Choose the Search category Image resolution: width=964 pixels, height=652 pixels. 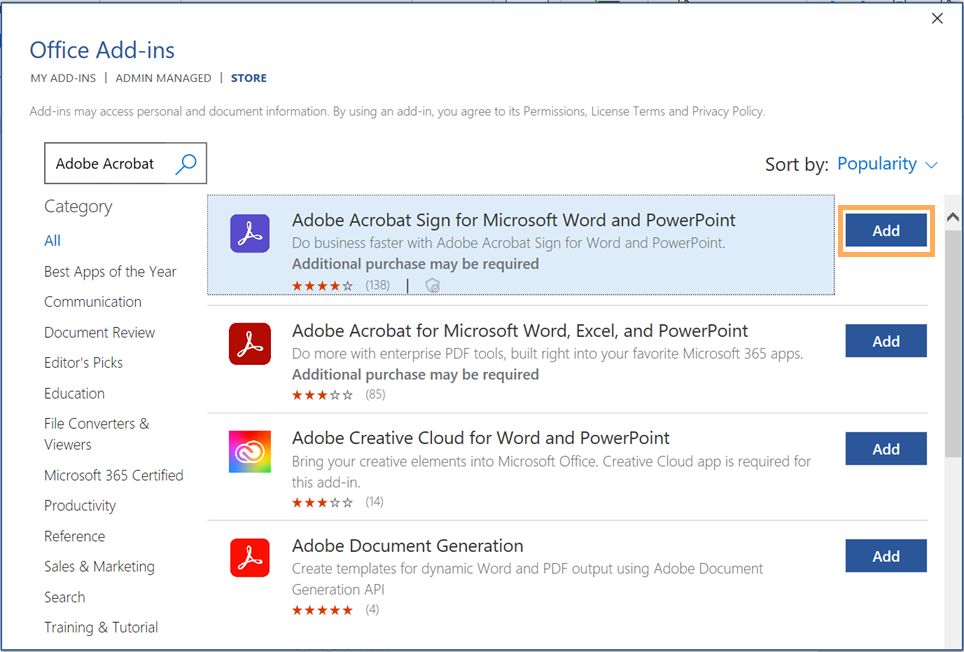pos(65,597)
